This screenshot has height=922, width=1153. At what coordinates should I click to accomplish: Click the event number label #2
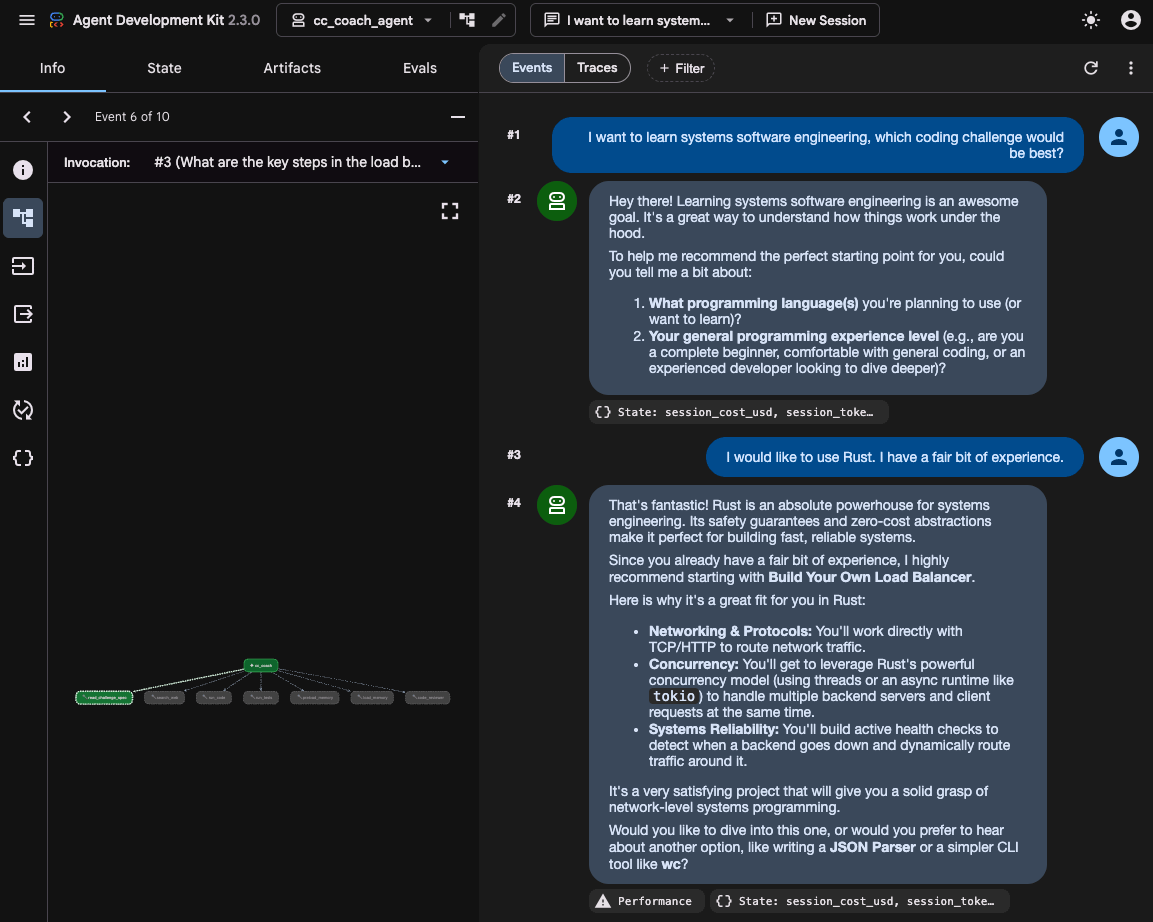tap(514, 199)
